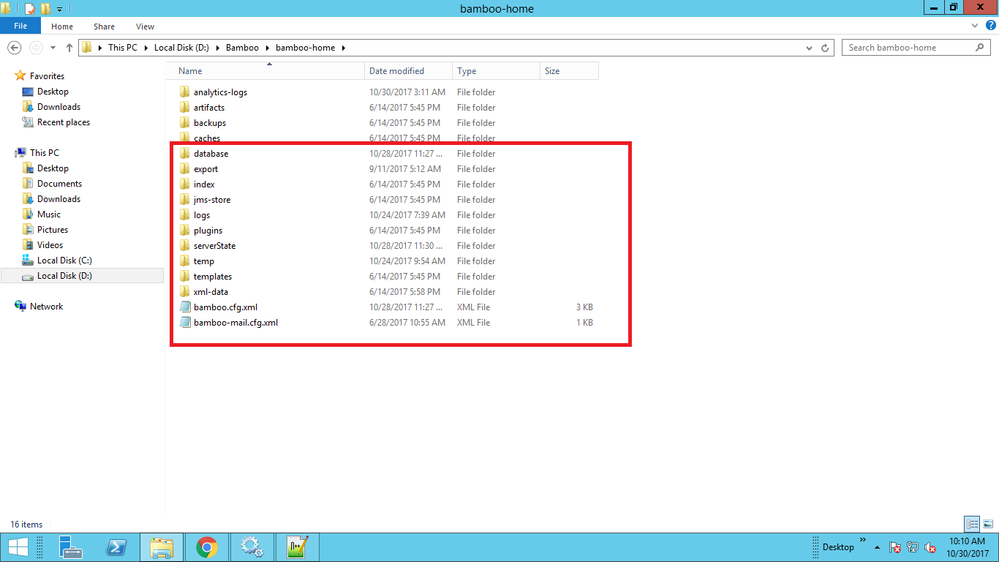
Task: Expand the ribbon with the chevron
Action: (x=975, y=26)
